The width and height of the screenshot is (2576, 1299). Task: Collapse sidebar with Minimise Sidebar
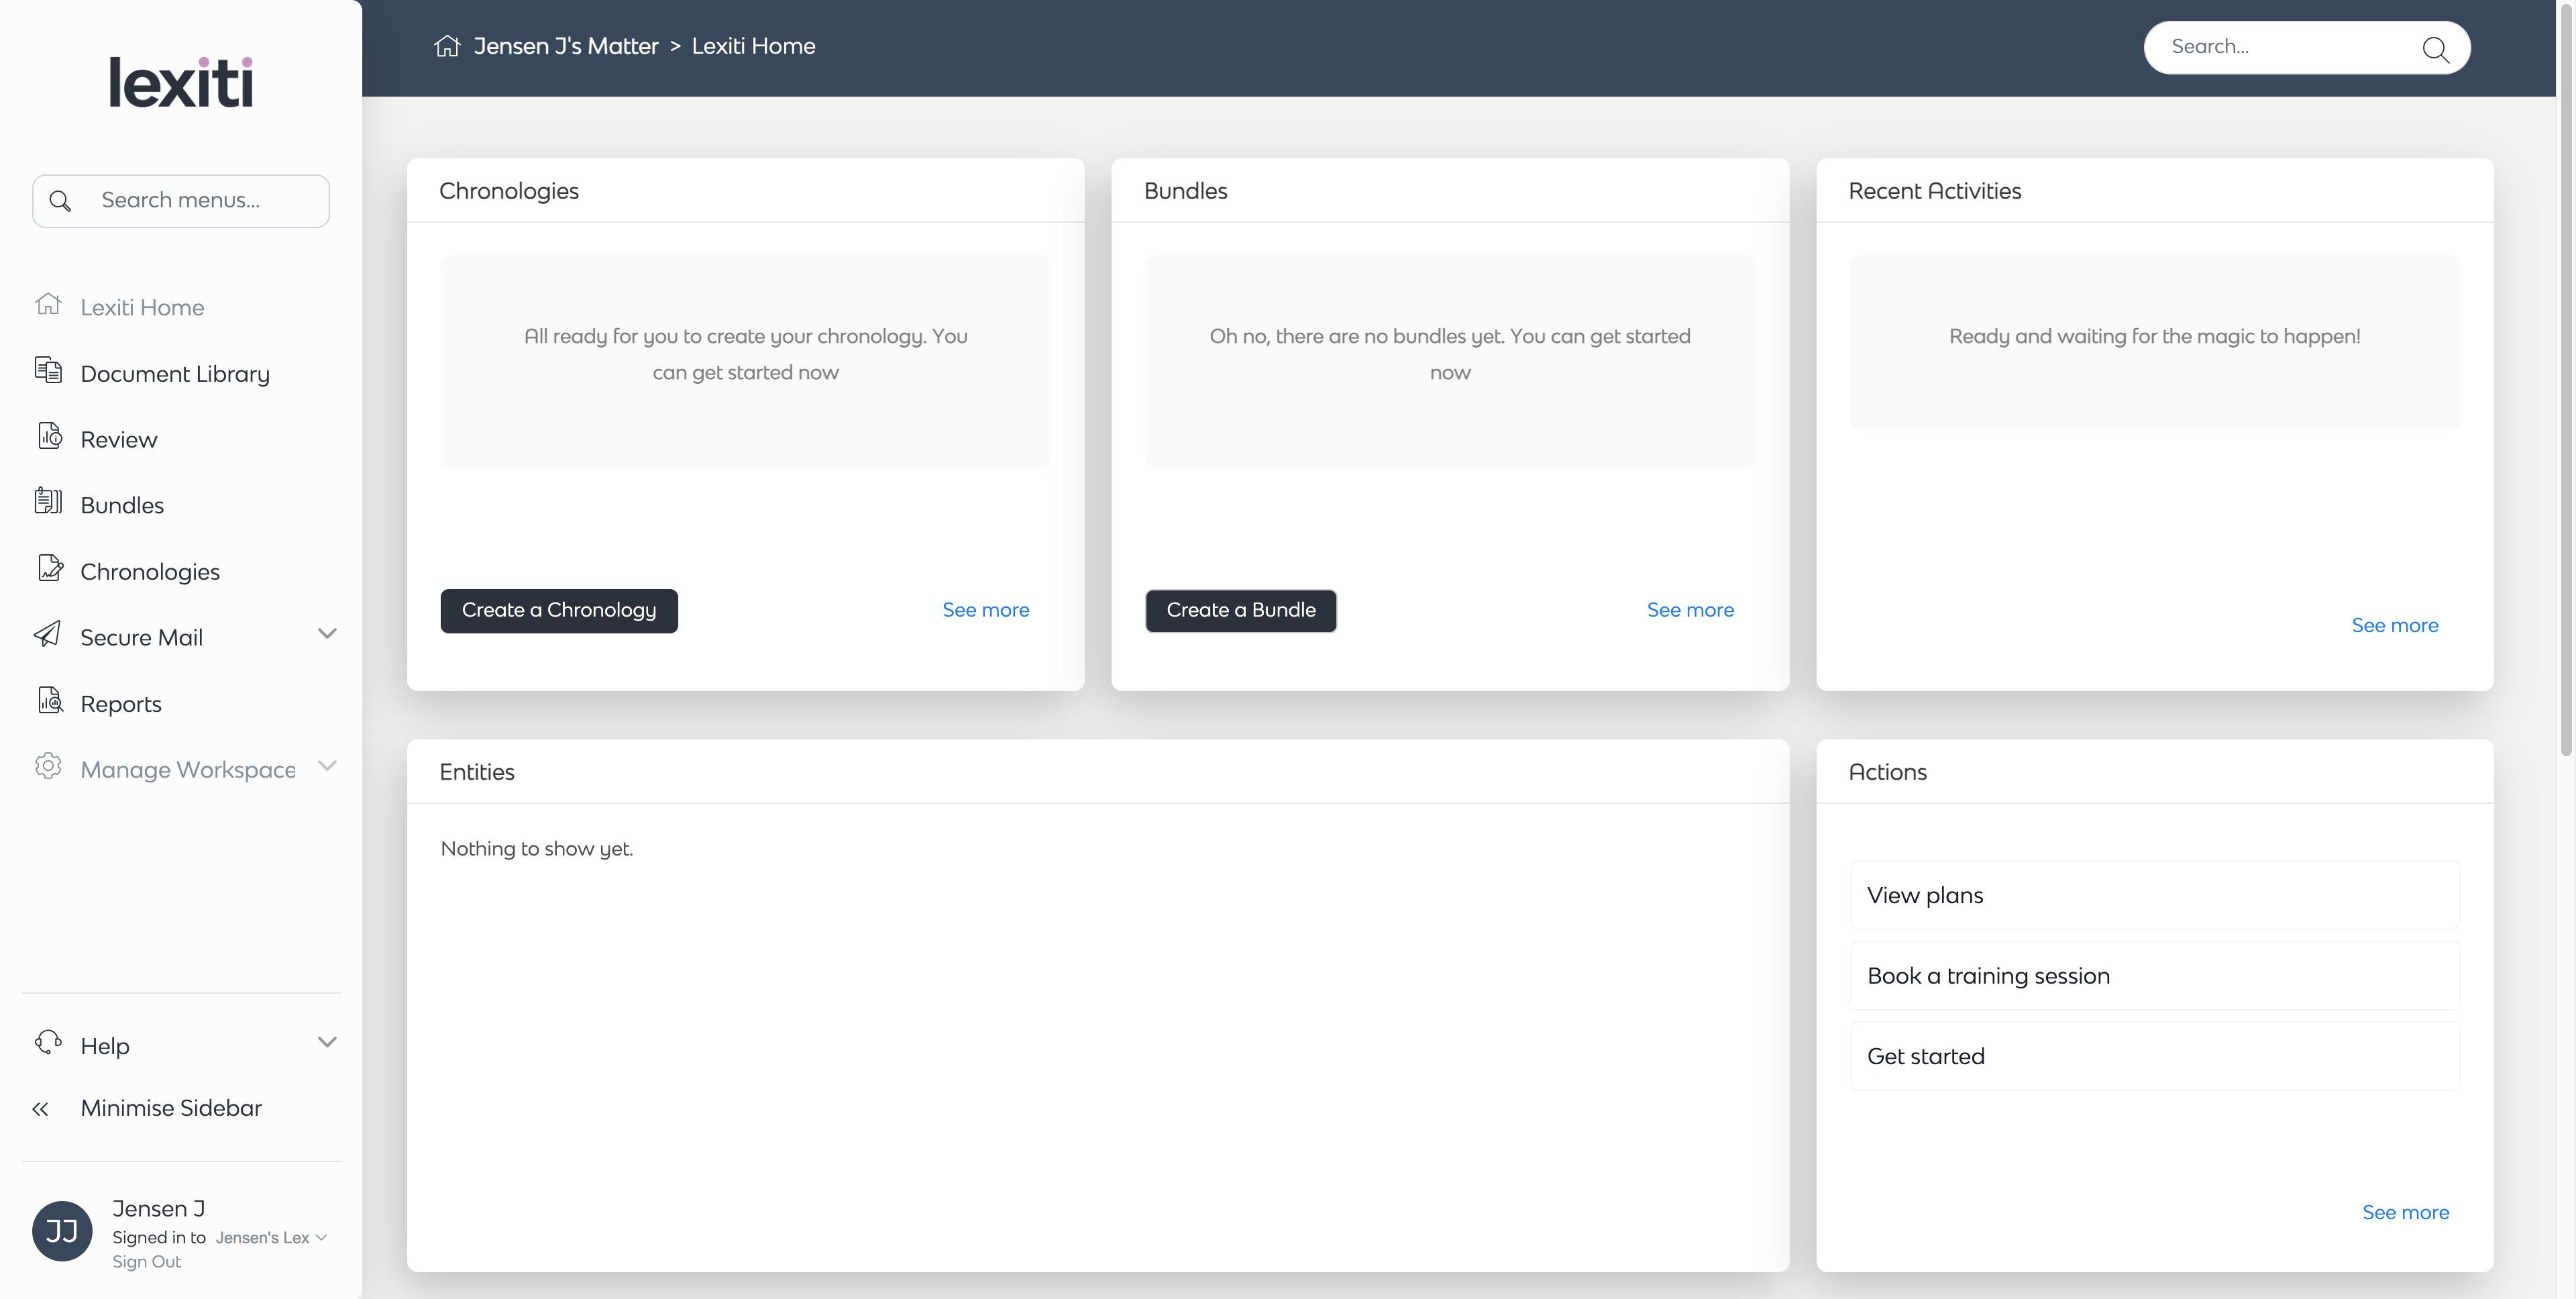click(170, 1108)
